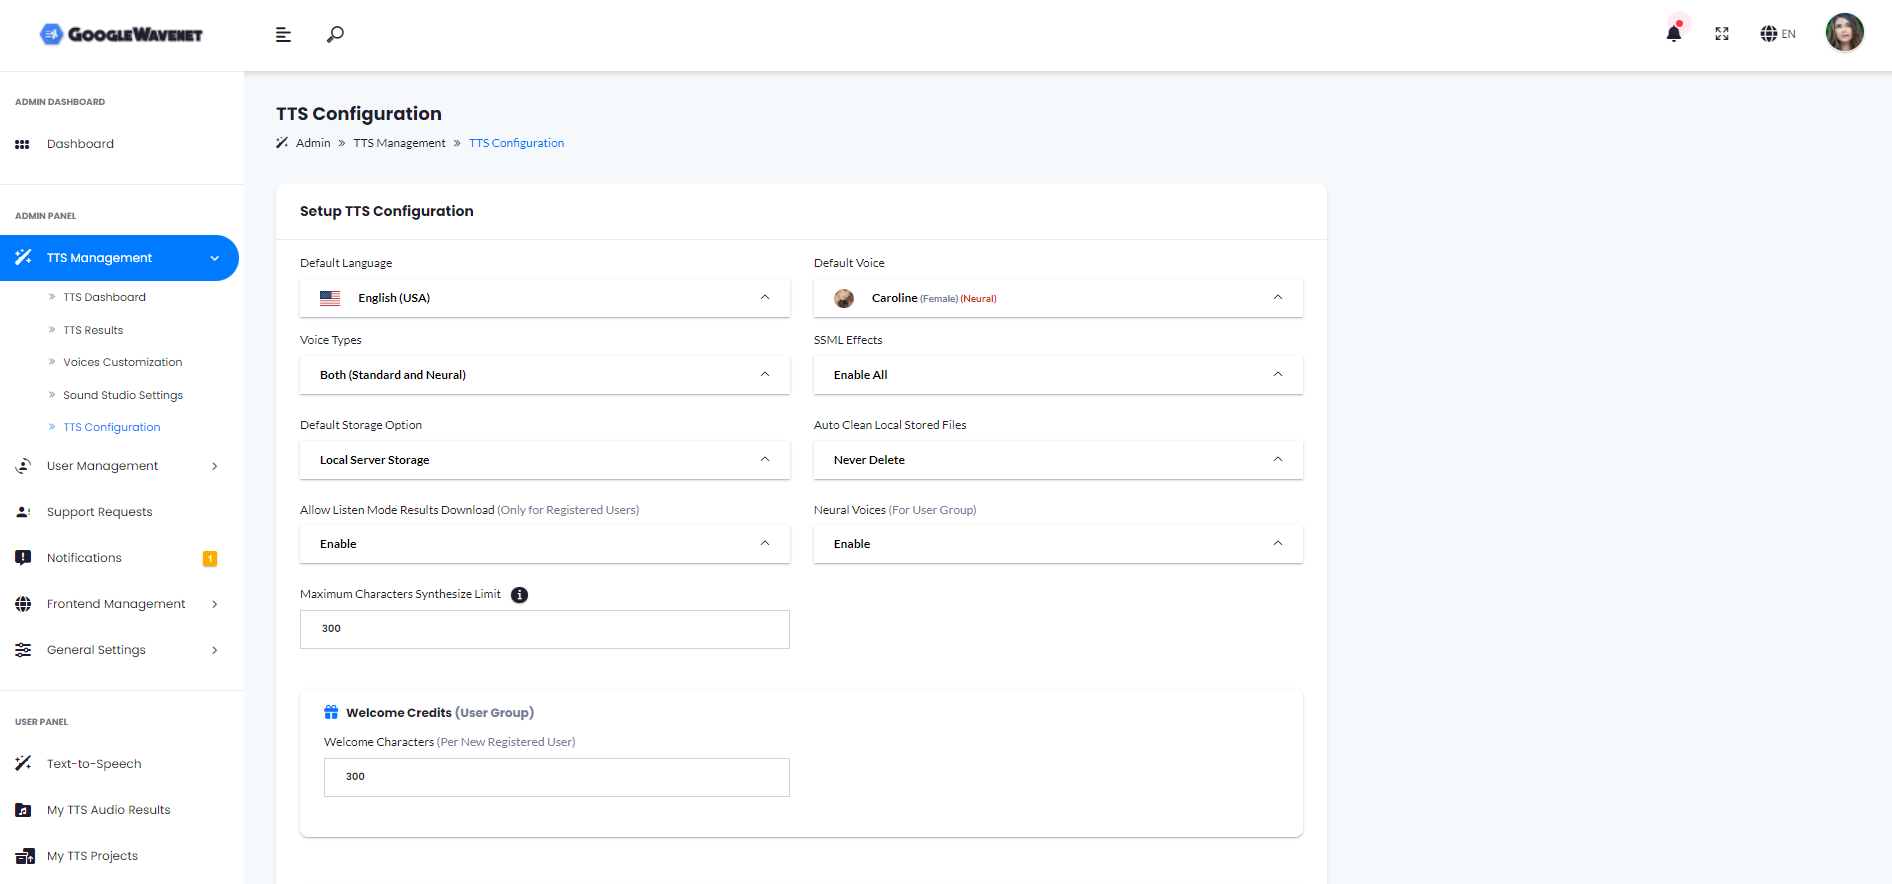
Task: Toggle fullscreen mode icon
Action: click(x=1722, y=34)
